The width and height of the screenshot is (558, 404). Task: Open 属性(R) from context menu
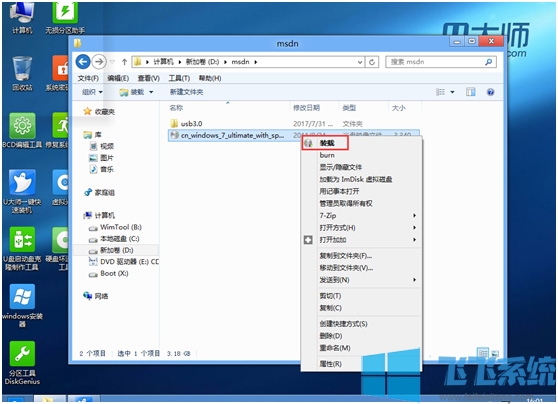361,364
